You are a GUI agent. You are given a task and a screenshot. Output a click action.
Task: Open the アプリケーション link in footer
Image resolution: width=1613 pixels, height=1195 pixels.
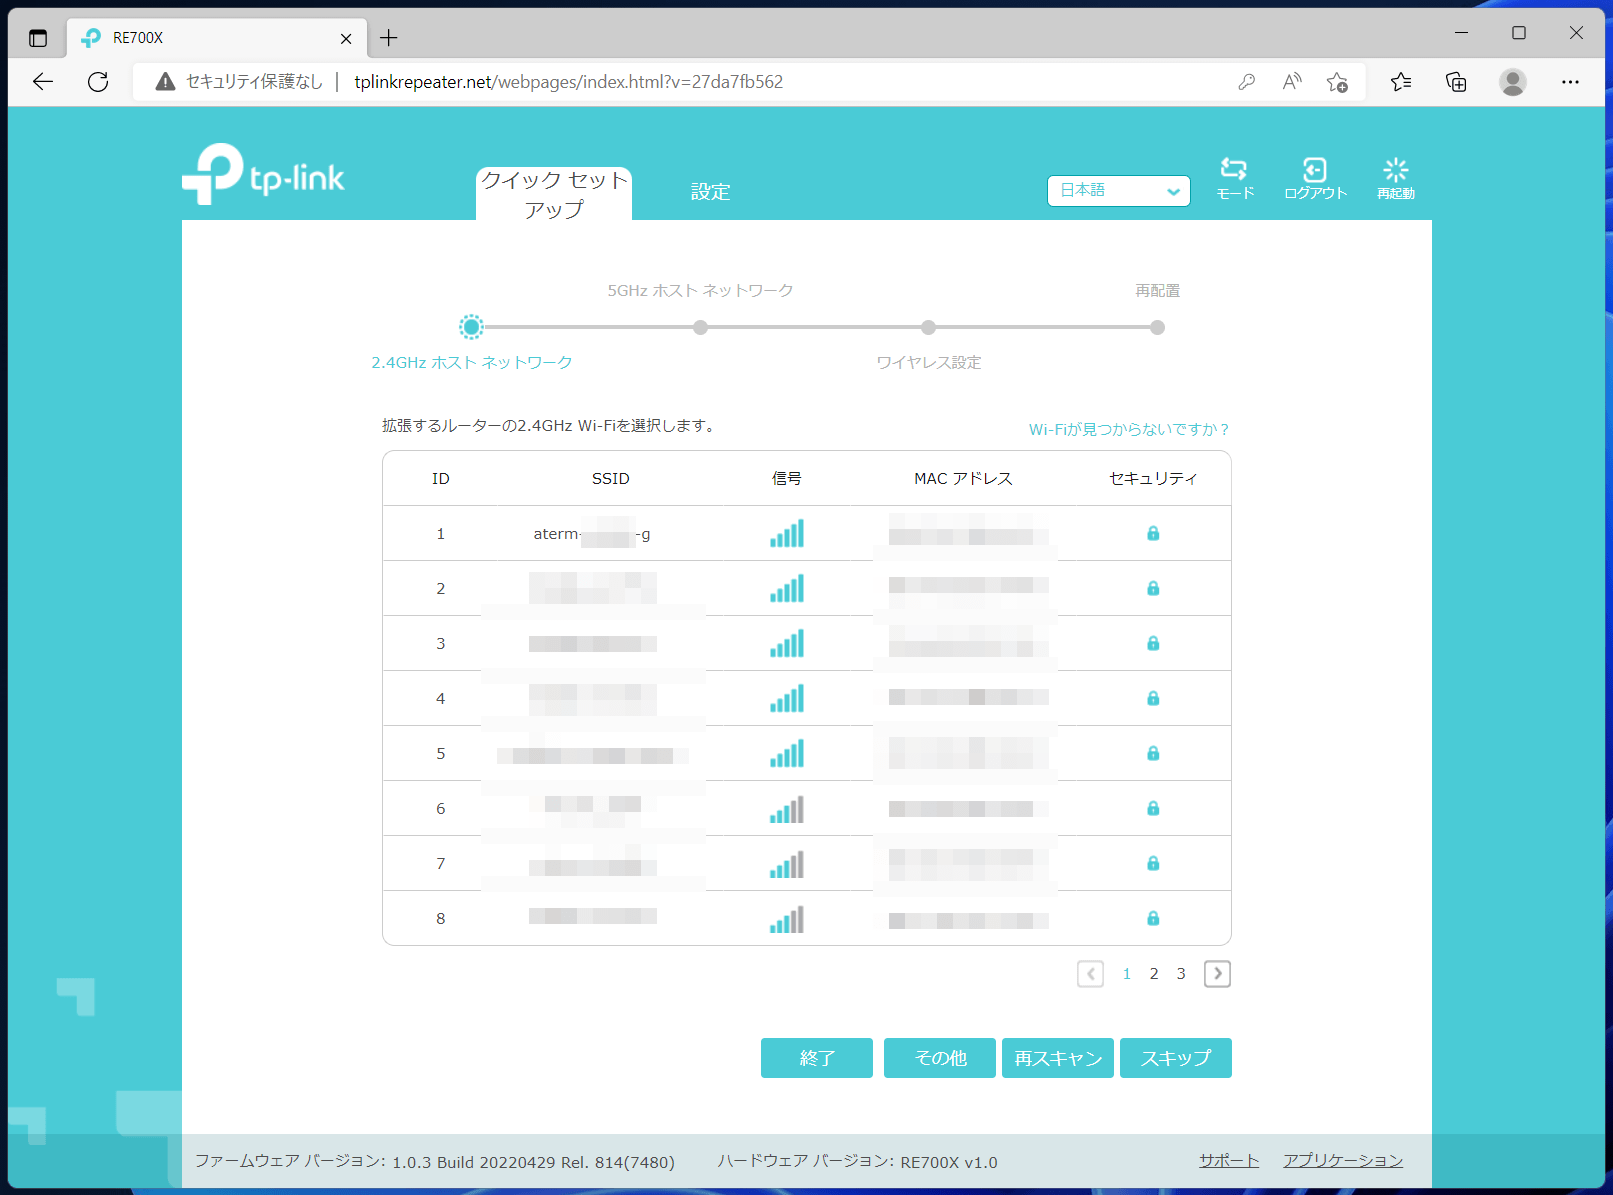(x=1343, y=1160)
